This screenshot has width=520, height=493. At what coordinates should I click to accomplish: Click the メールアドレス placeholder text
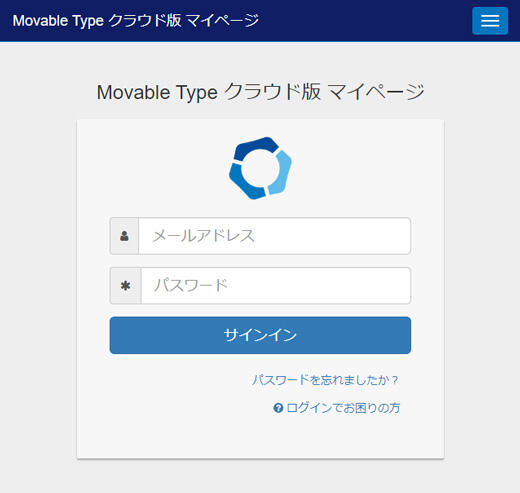tap(204, 236)
